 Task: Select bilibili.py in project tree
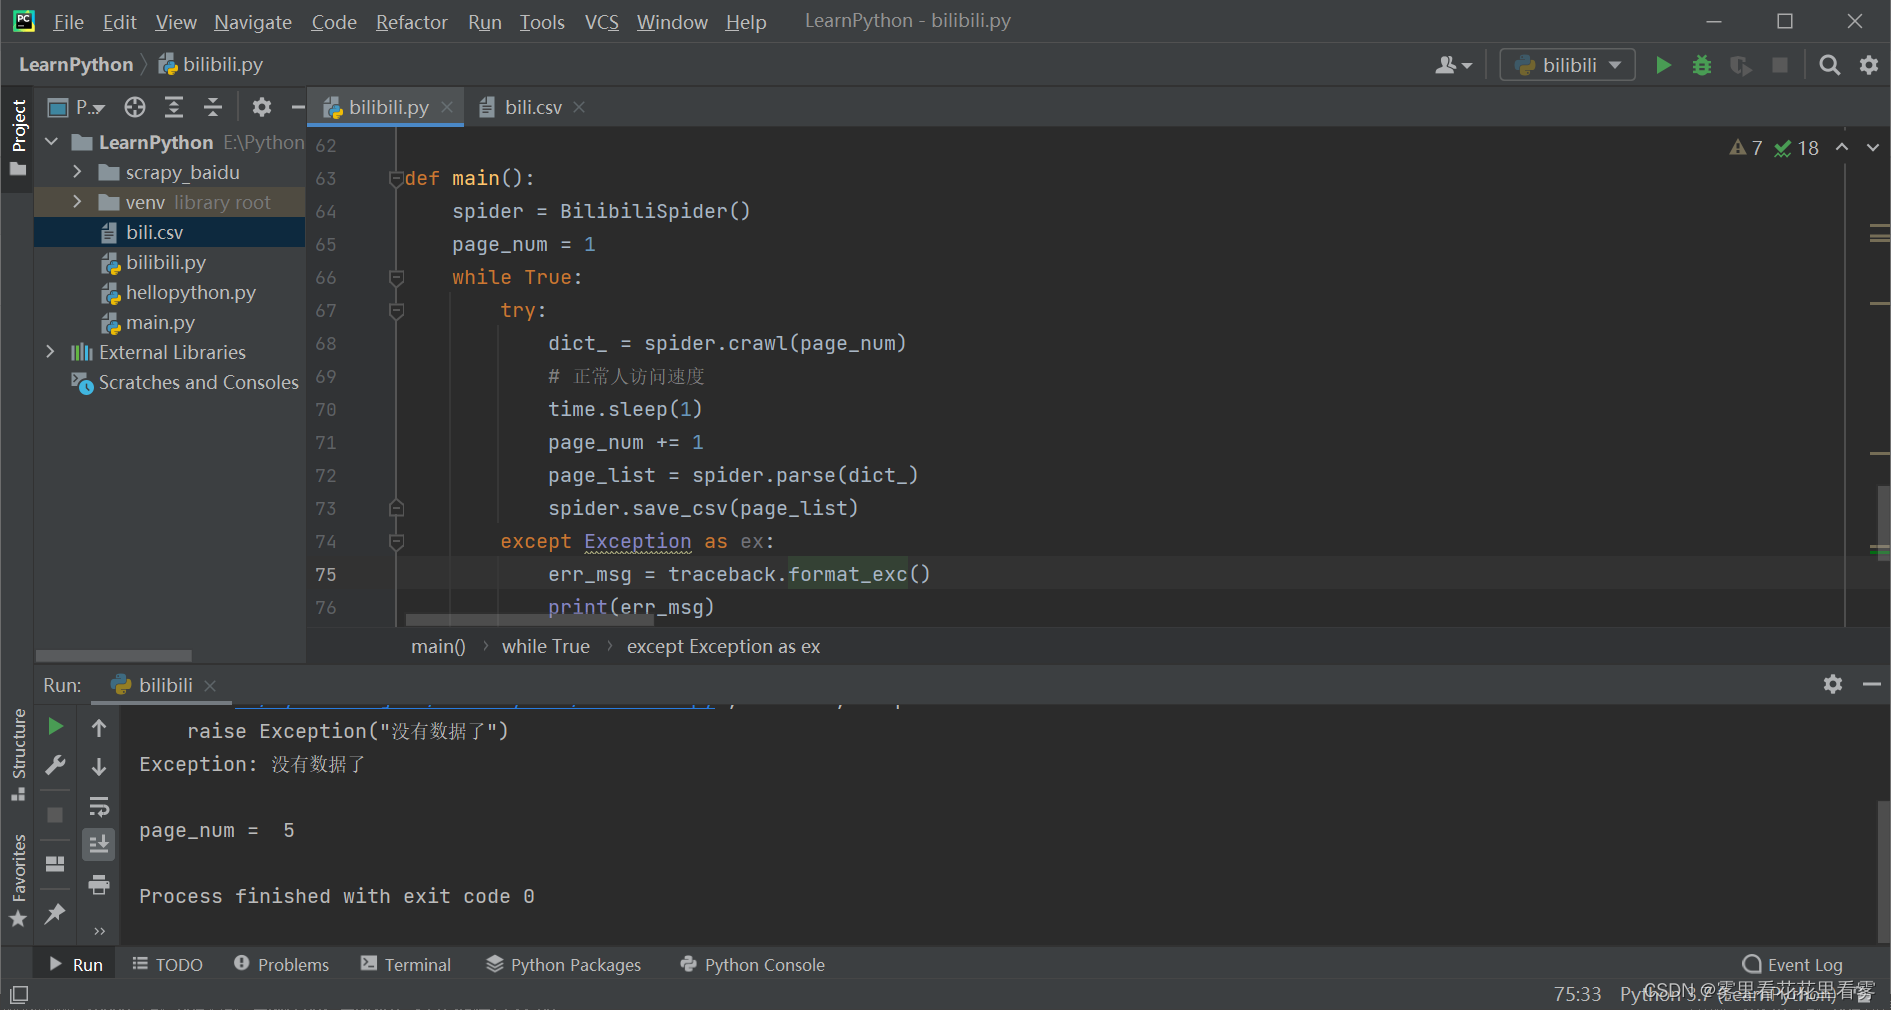click(x=169, y=262)
